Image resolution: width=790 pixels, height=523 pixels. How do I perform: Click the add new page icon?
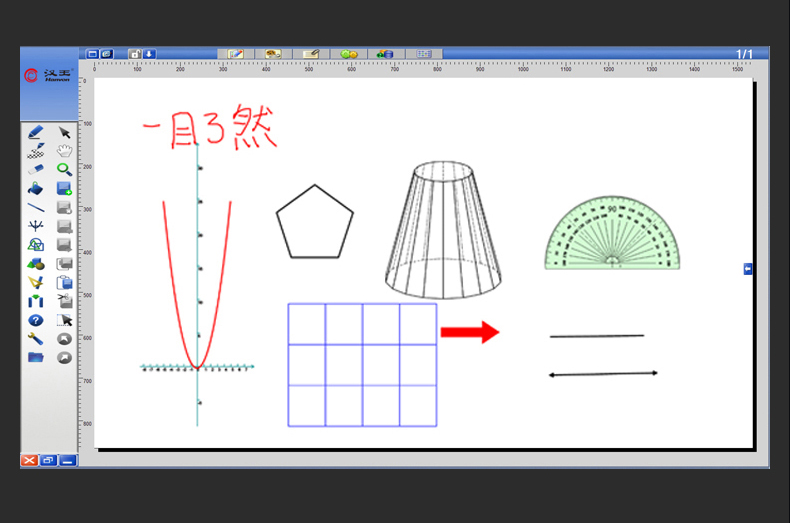[x=65, y=188]
